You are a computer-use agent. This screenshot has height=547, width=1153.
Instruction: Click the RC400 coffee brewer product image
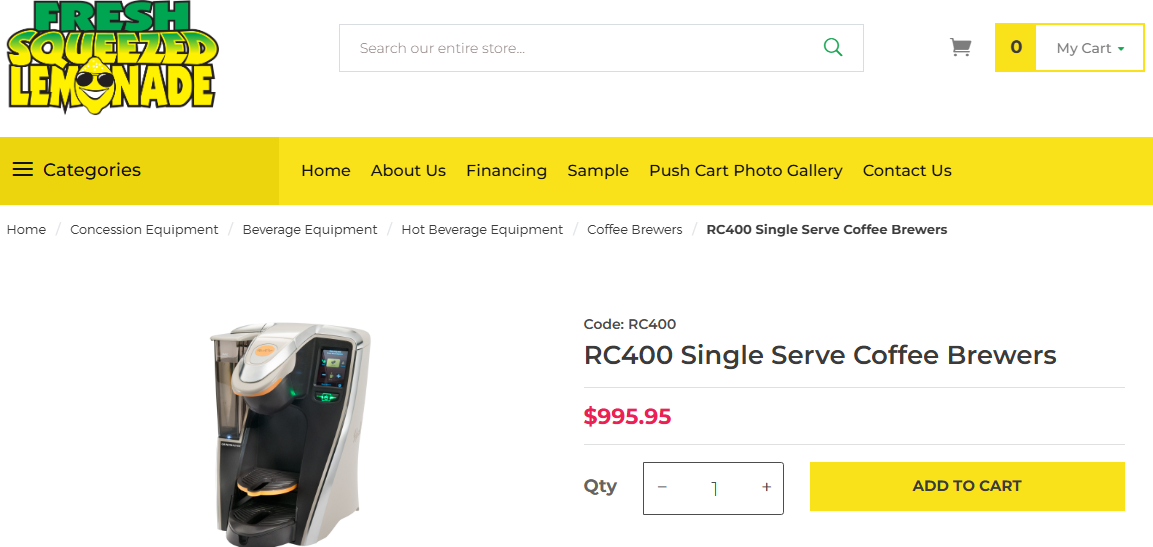pos(290,432)
